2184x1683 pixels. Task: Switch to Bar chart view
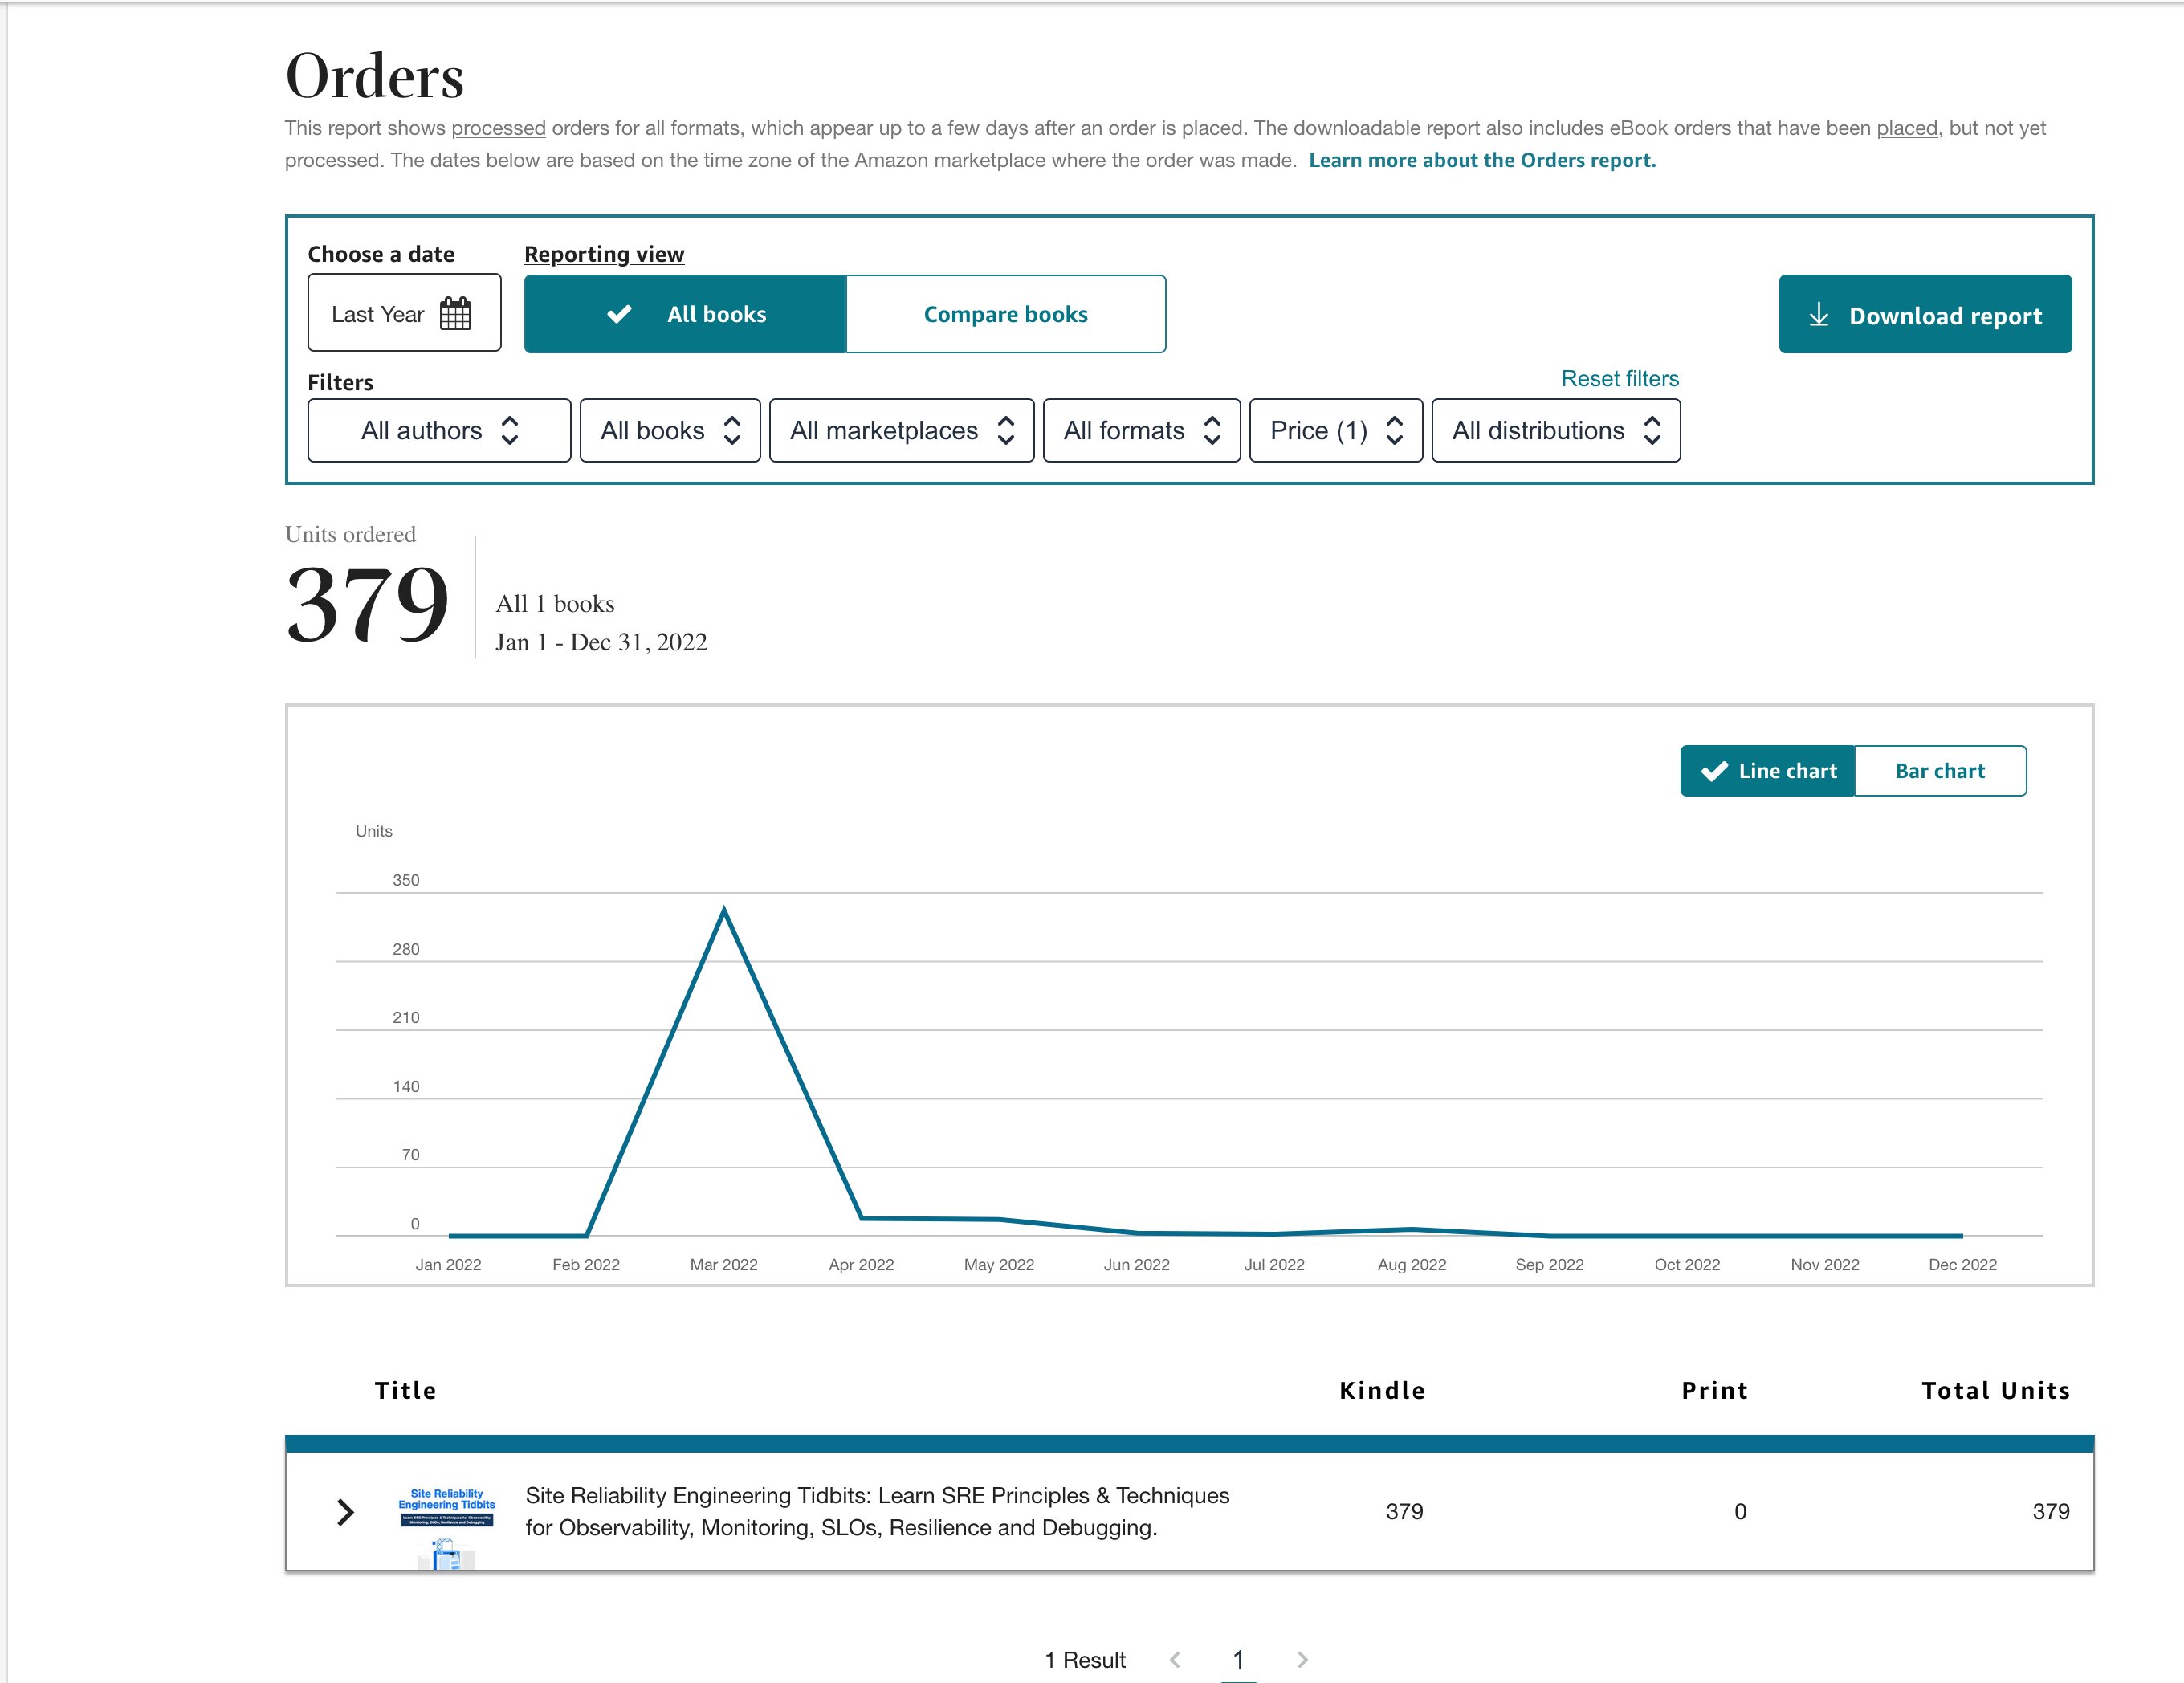click(1939, 771)
